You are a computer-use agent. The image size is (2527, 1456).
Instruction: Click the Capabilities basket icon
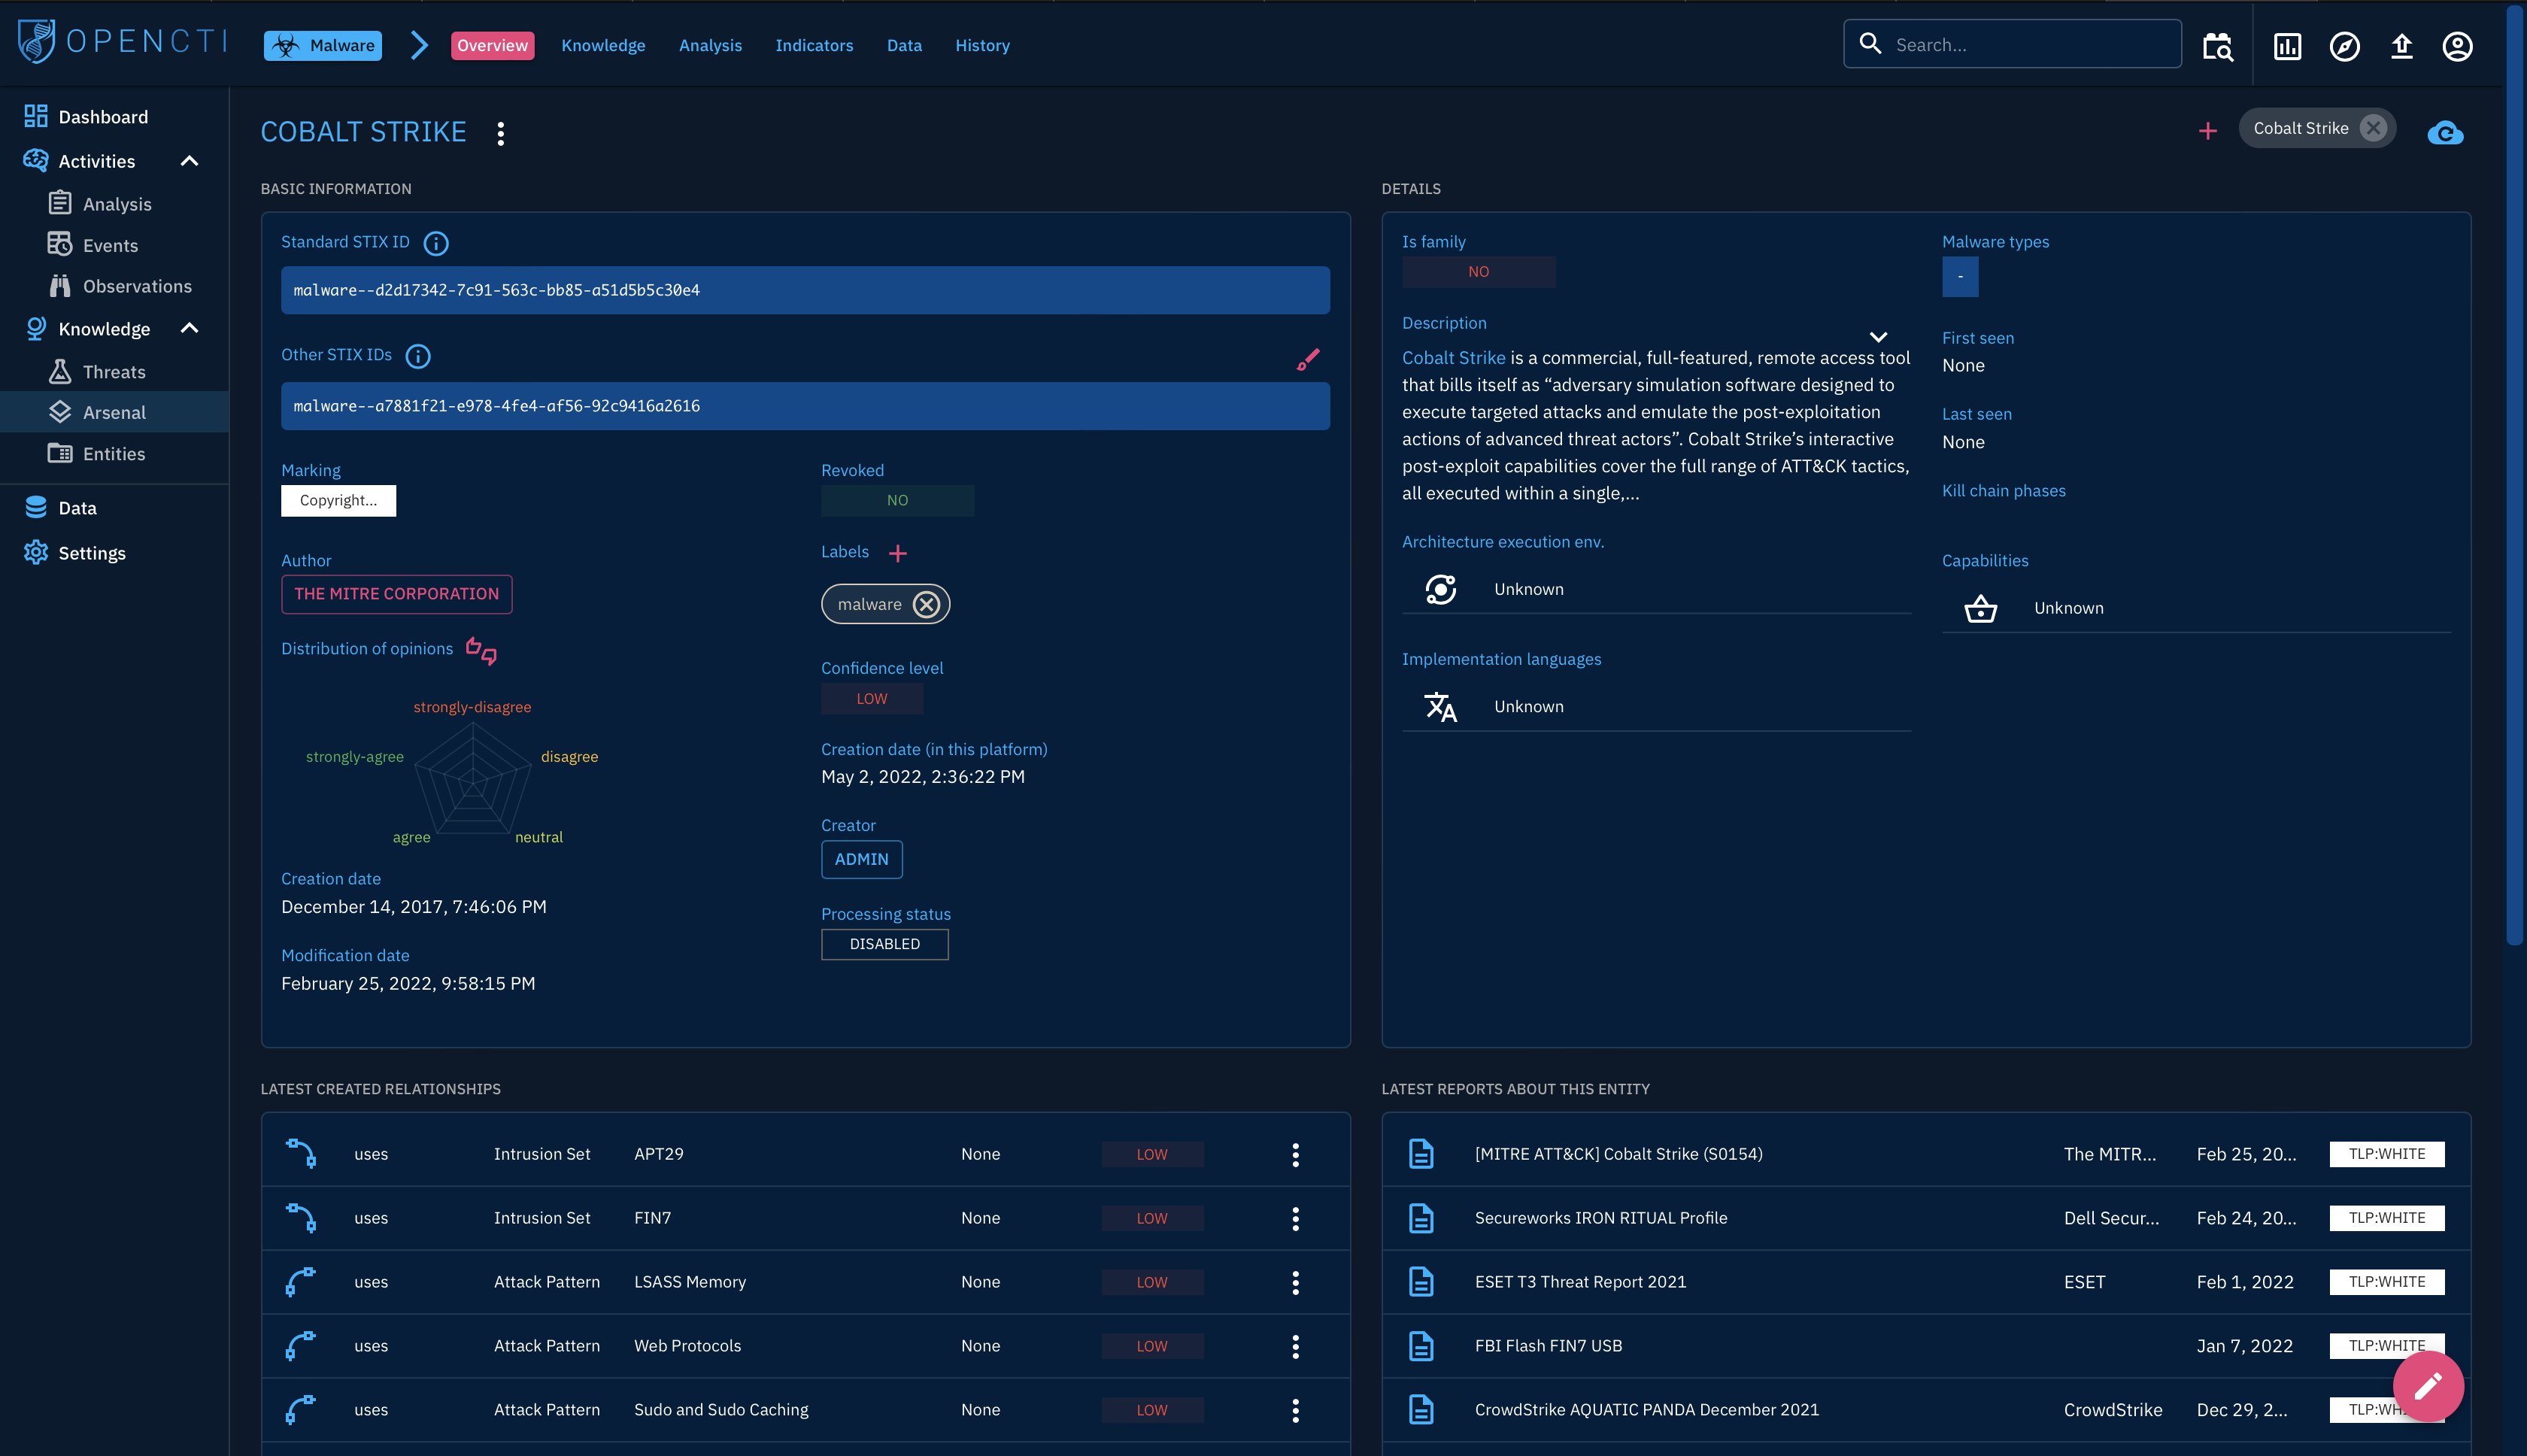(x=1980, y=609)
